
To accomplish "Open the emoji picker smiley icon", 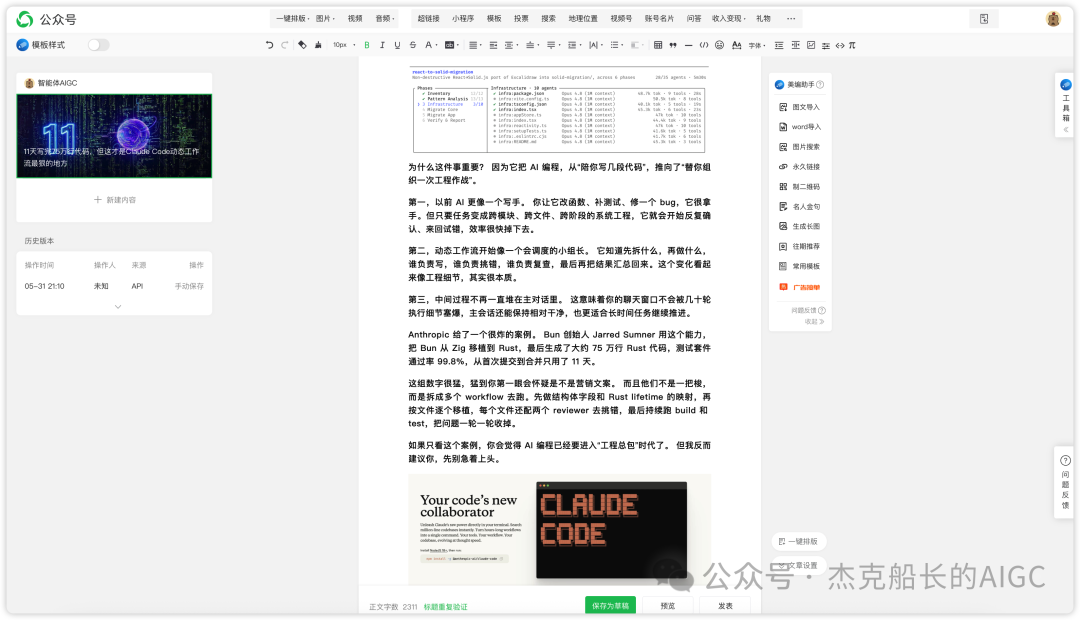I will tap(719, 45).
